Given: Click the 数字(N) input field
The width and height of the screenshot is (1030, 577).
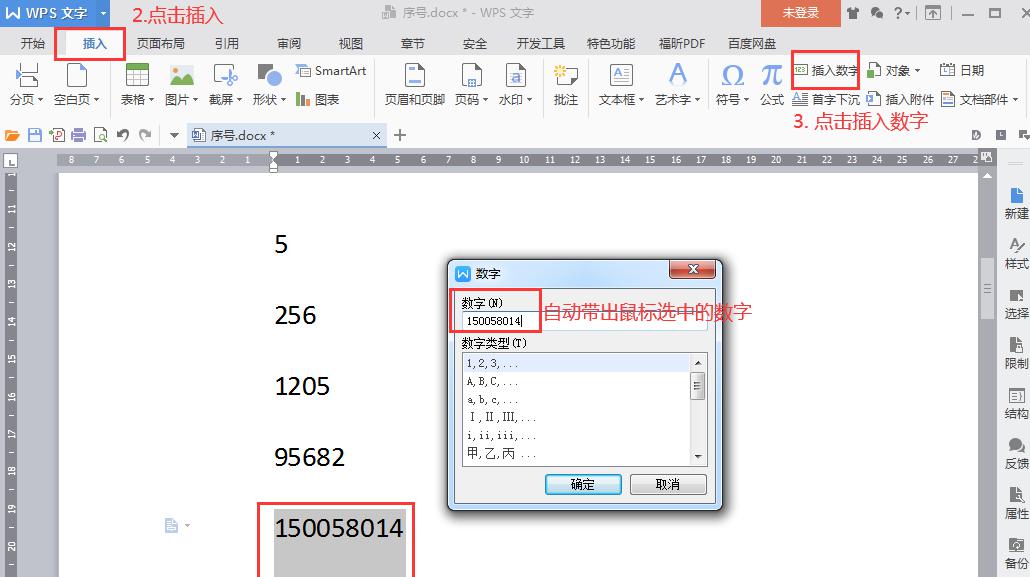Looking at the screenshot, I should pyautogui.click(x=585, y=321).
